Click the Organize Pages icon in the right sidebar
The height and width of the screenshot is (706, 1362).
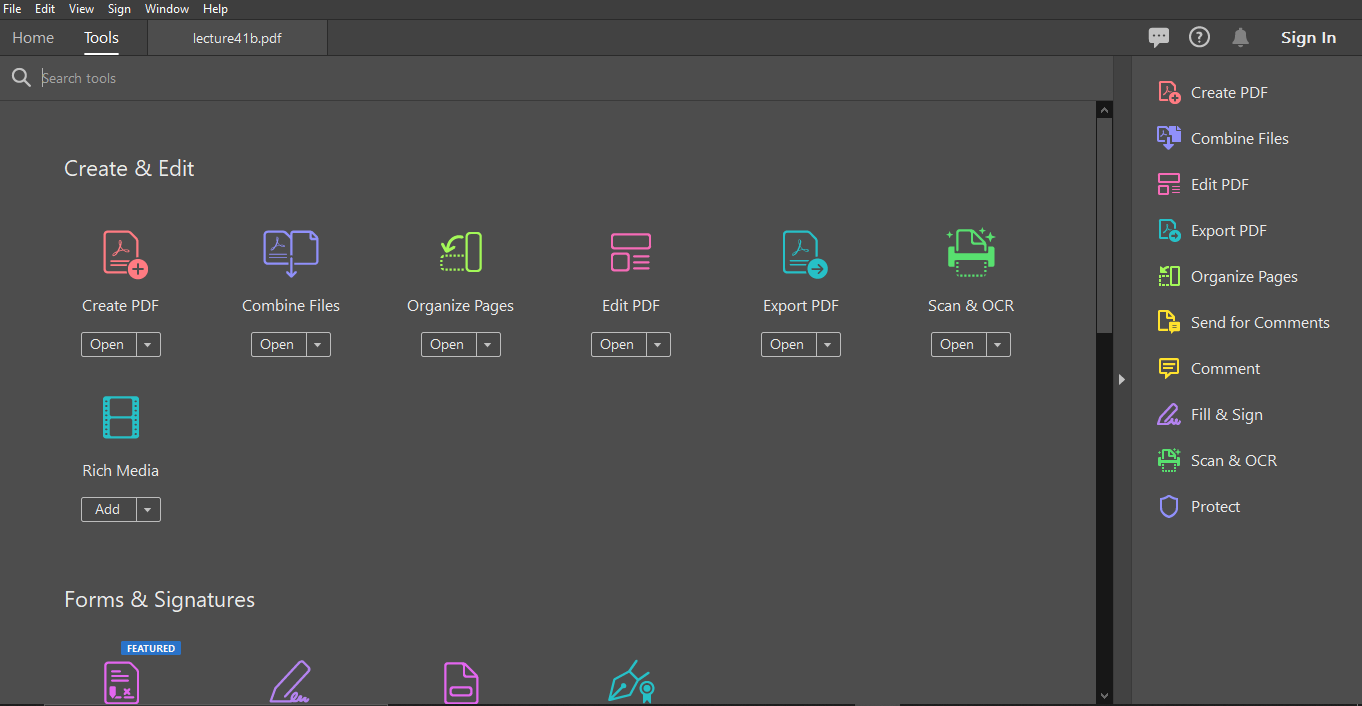point(1169,276)
